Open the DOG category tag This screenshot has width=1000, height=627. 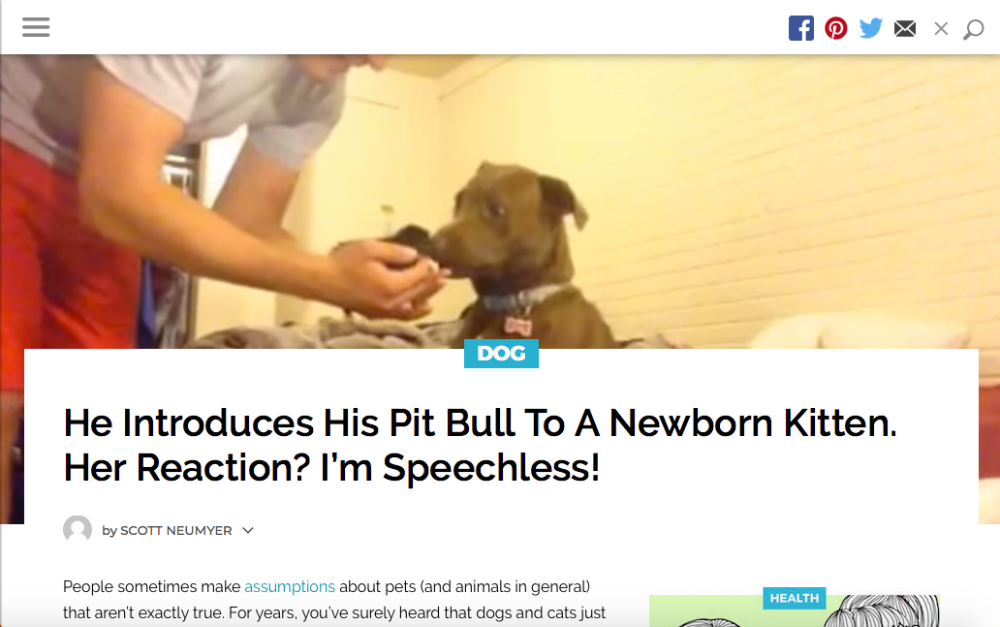(501, 353)
